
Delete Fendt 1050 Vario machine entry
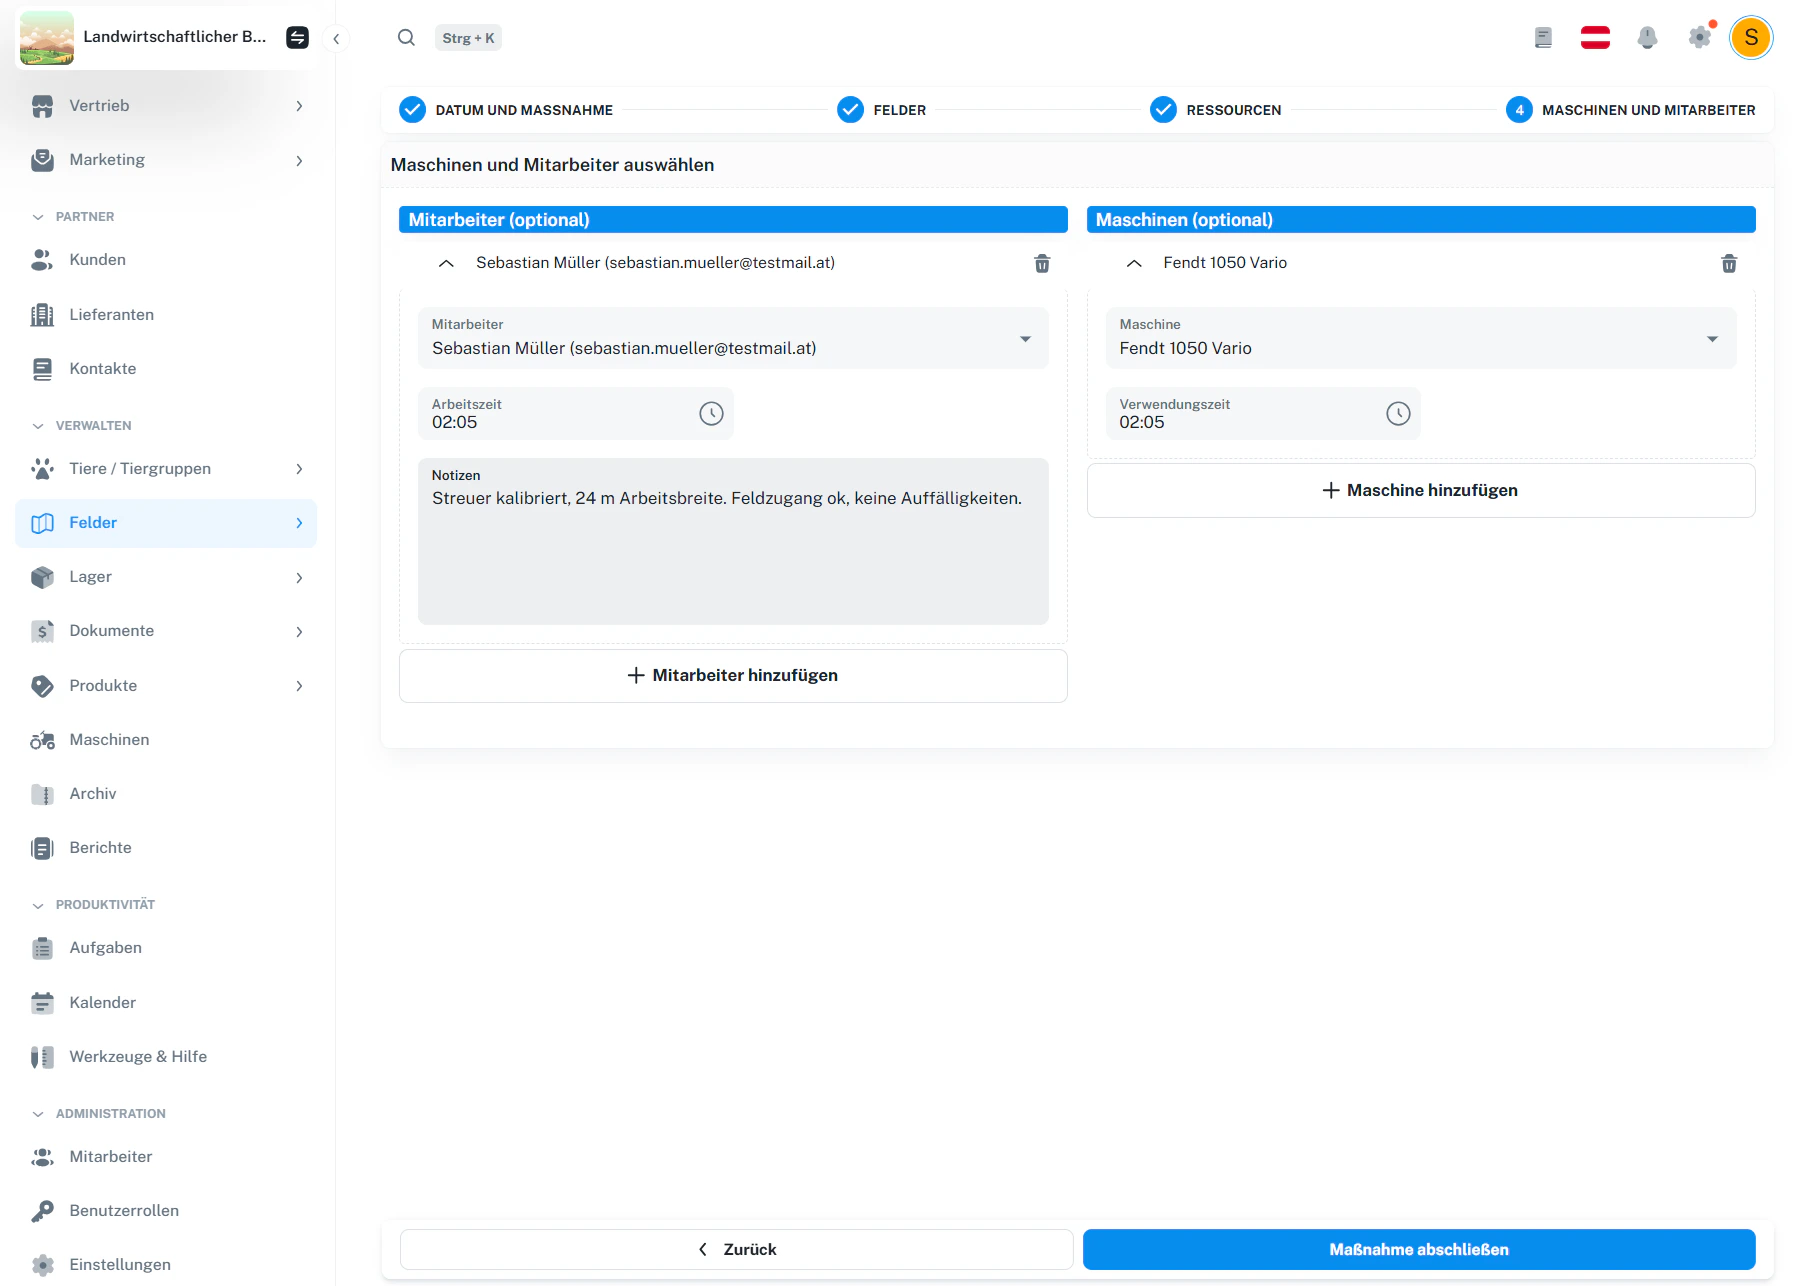pos(1729,263)
